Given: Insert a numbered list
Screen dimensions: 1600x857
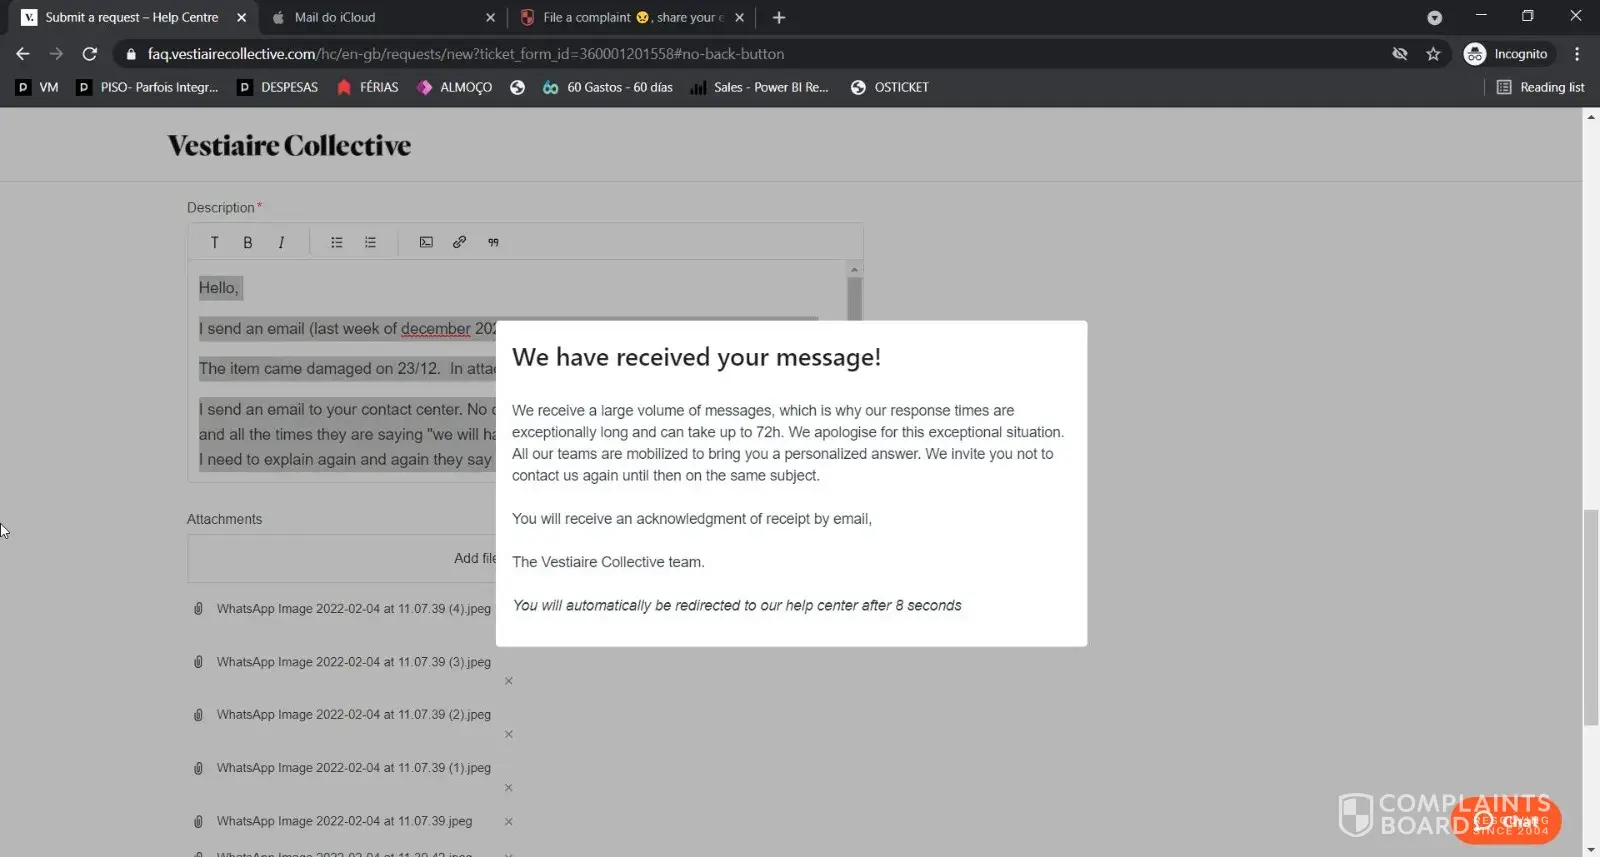Looking at the screenshot, I should pyautogui.click(x=370, y=242).
